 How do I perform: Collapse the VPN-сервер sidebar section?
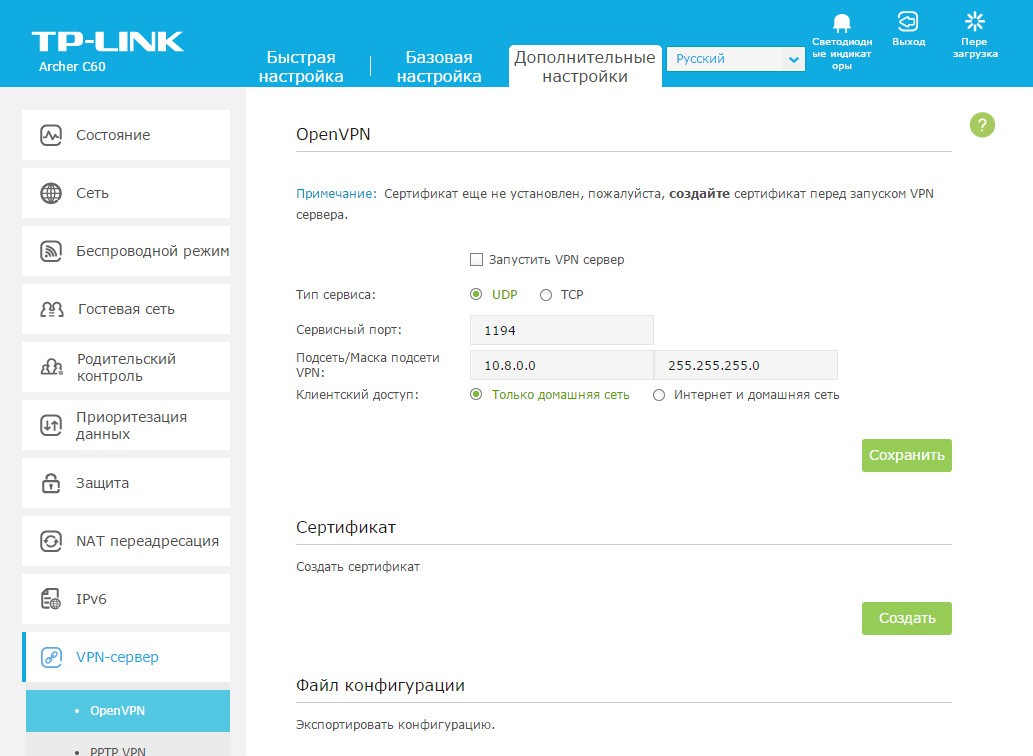(126, 657)
